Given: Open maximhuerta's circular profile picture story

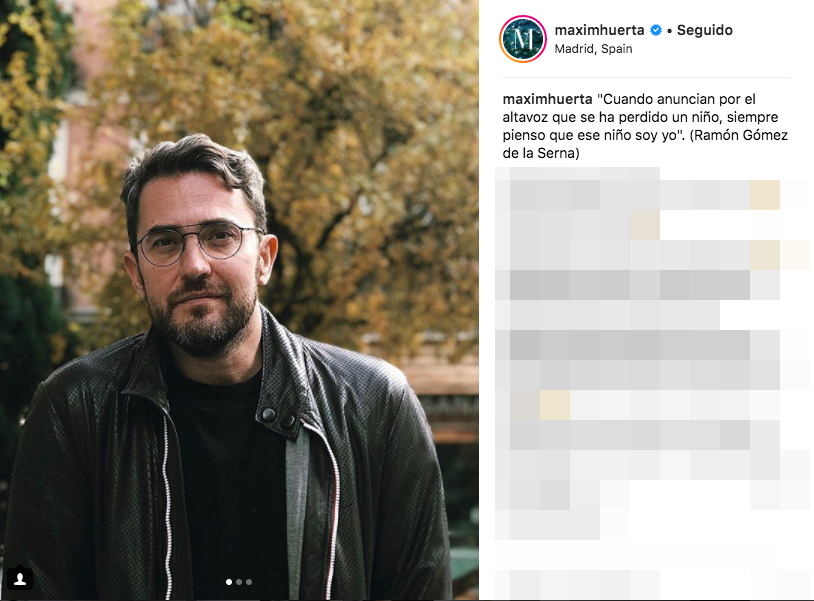Looking at the screenshot, I should pyautogui.click(x=523, y=39).
